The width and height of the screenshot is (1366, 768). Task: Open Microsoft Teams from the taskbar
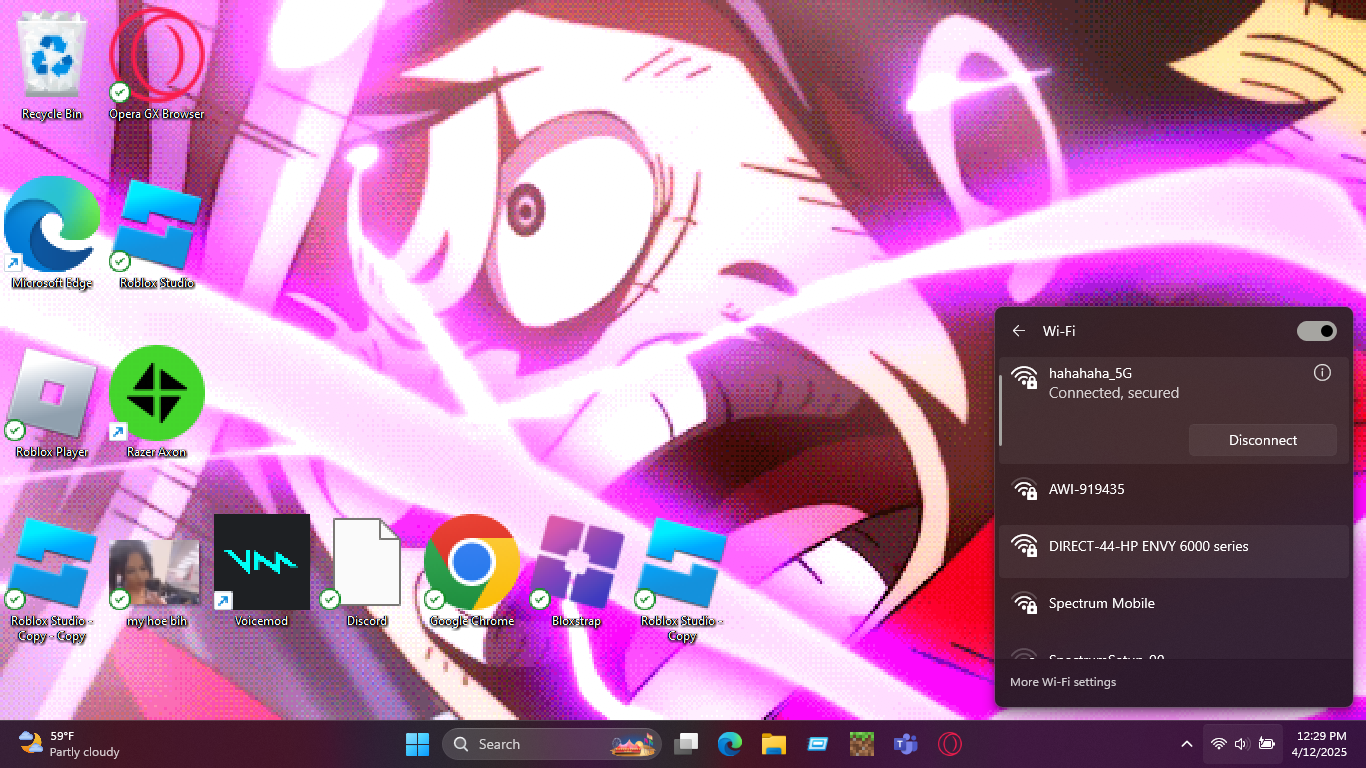point(906,744)
